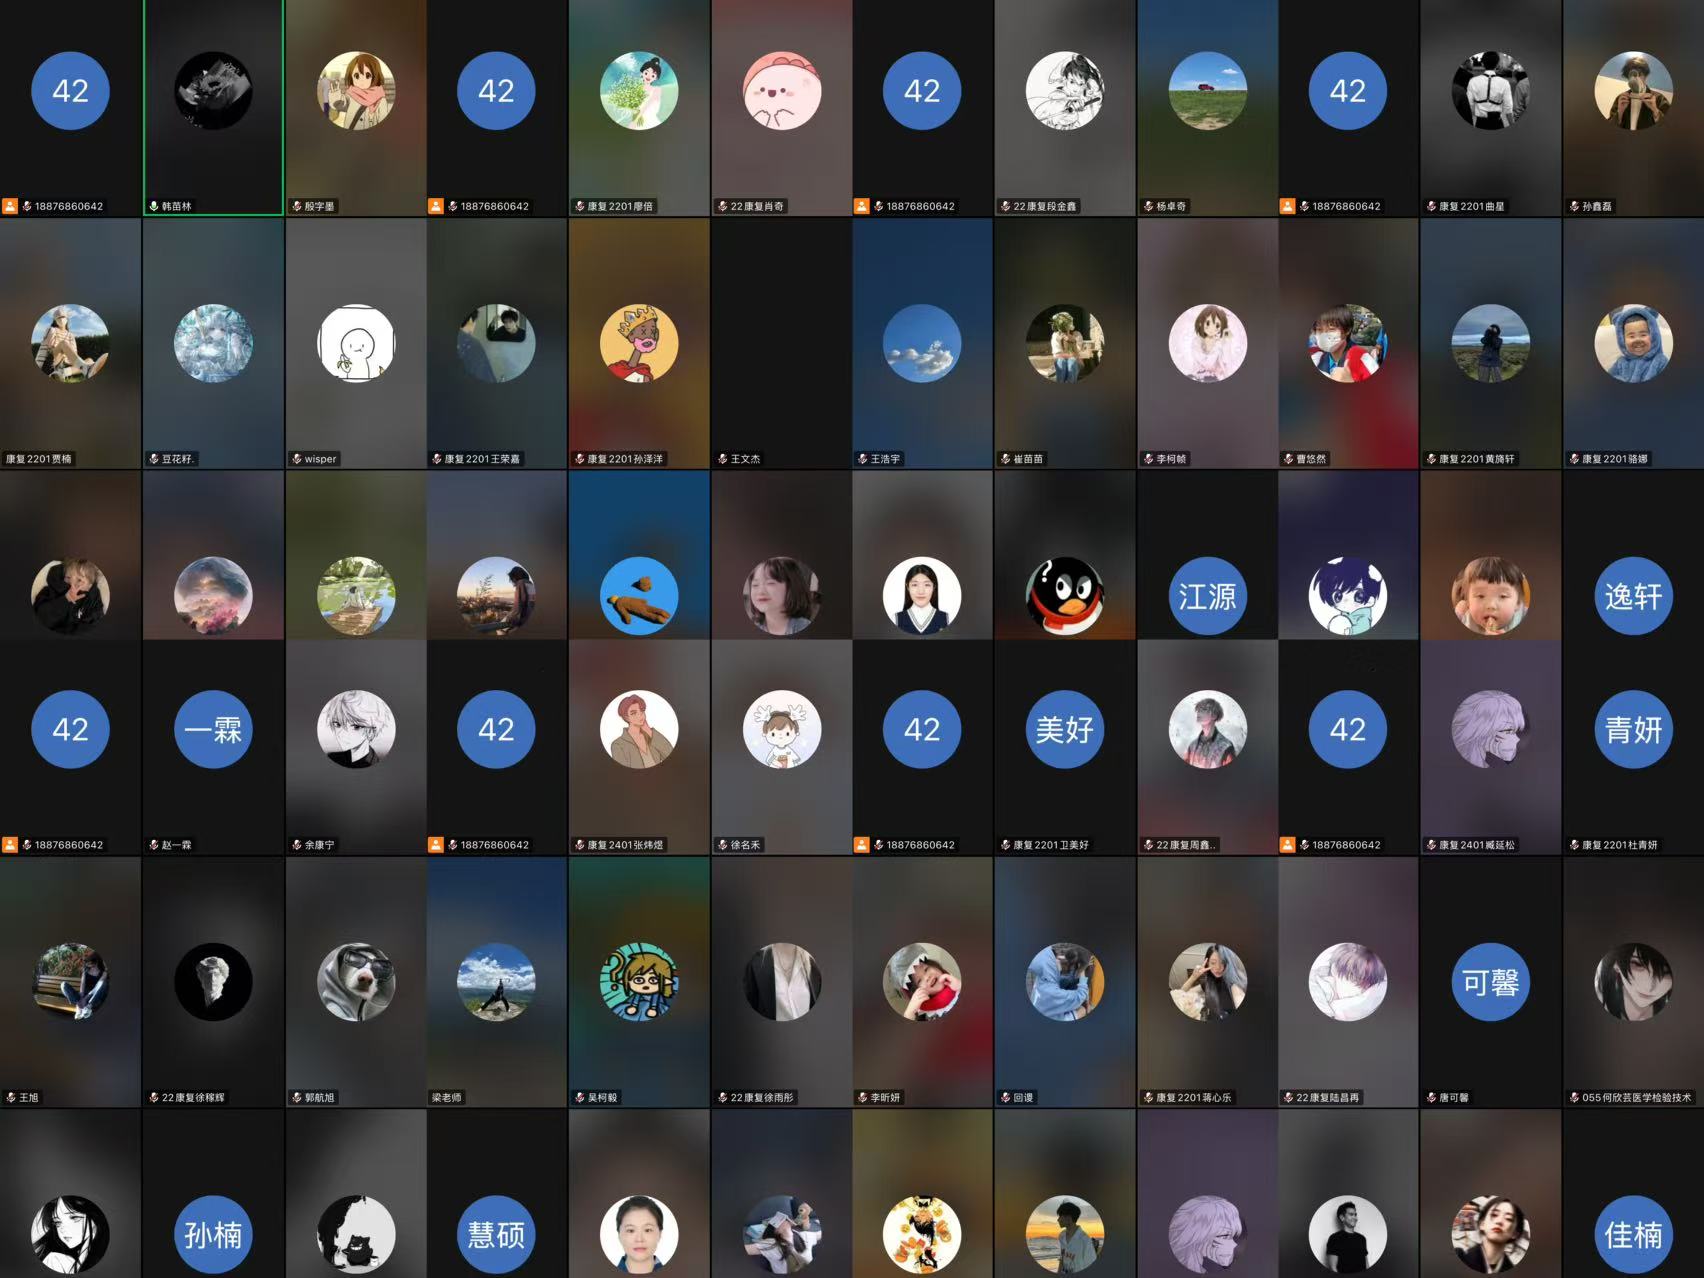Click the muted mic icon beside 杨卓奇
Screen dimensions: 1704x1278
click(x=1149, y=206)
